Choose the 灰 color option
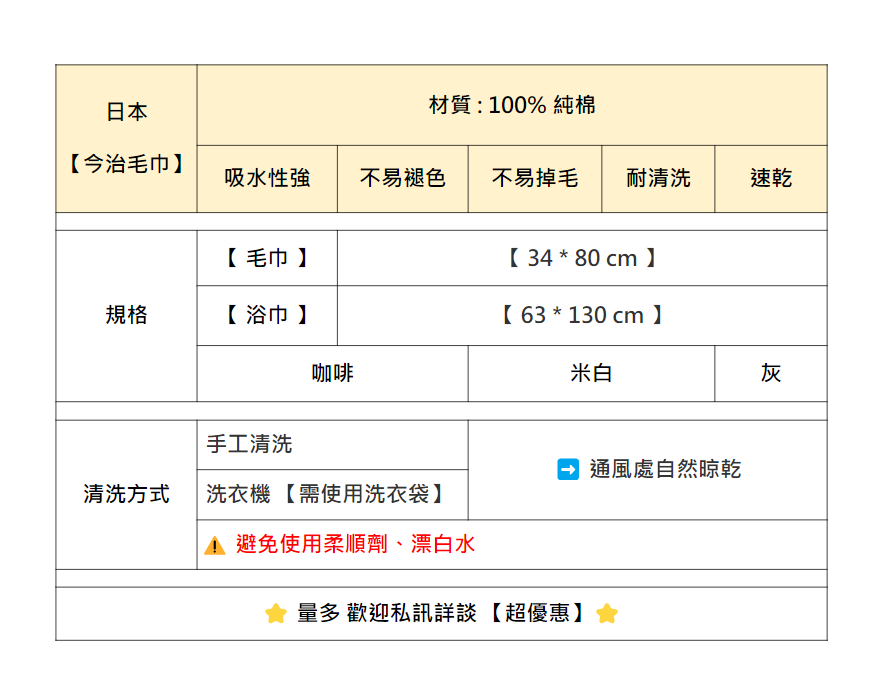Image resolution: width=878 pixels, height=694 pixels. [x=771, y=374]
